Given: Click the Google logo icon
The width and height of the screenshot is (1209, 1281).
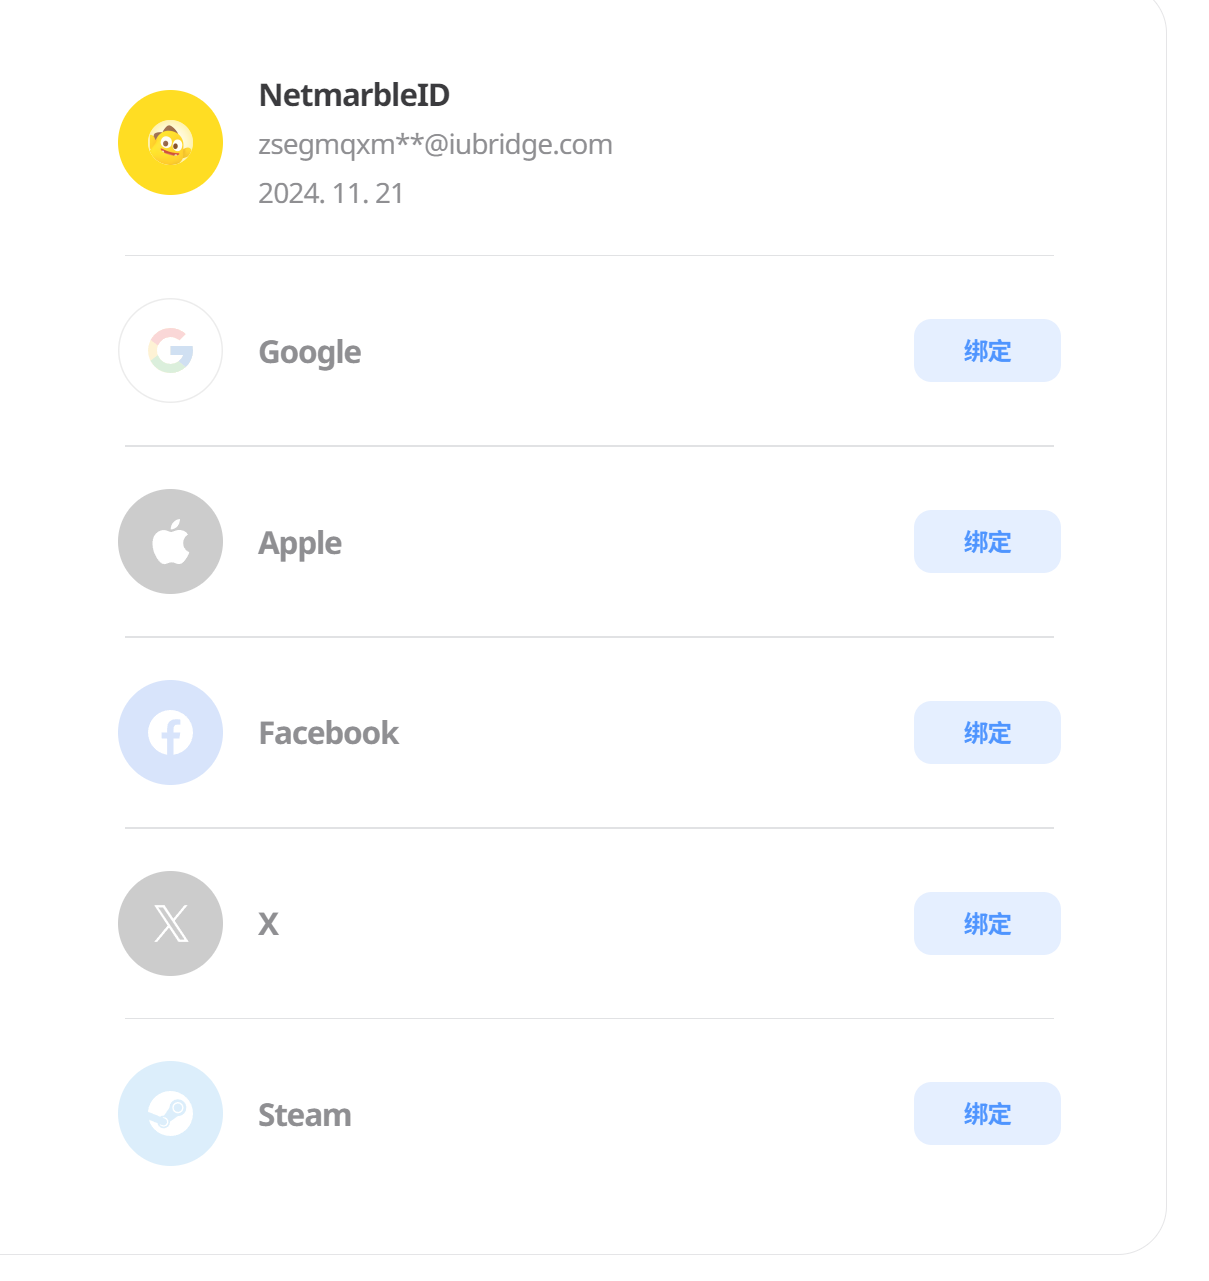Looking at the screenshot, I should (x=170, y=351).
